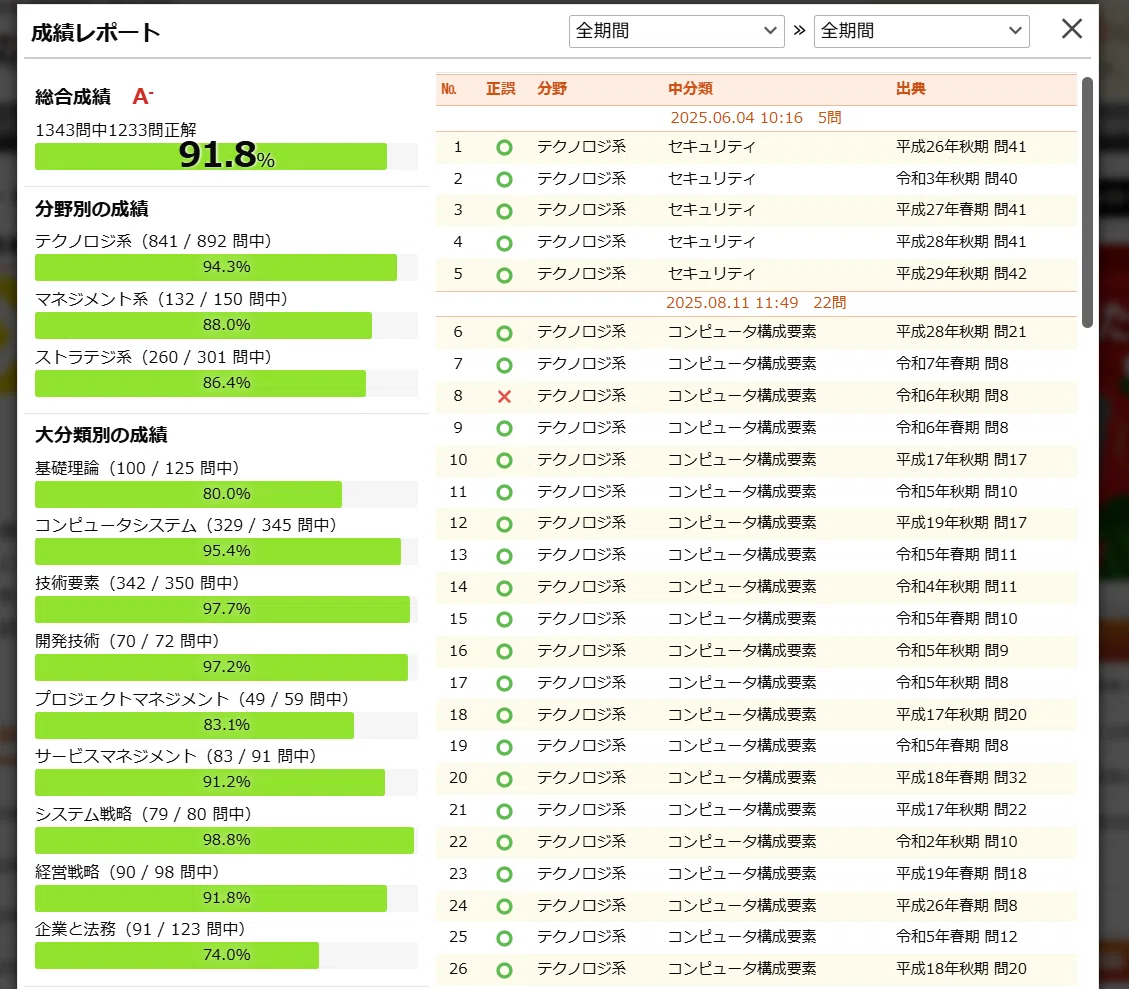
Task: Click the green correct mark in row 17
Action: tap(504, 683)
